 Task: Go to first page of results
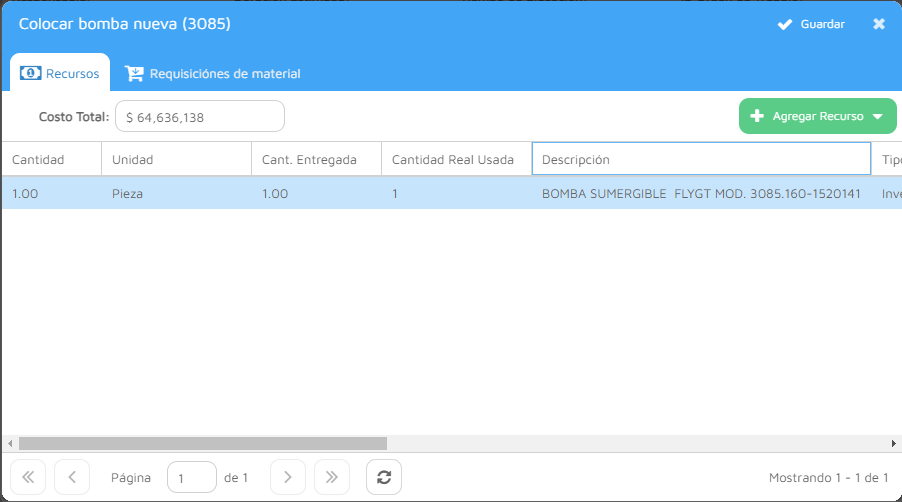tap(28, 478)
